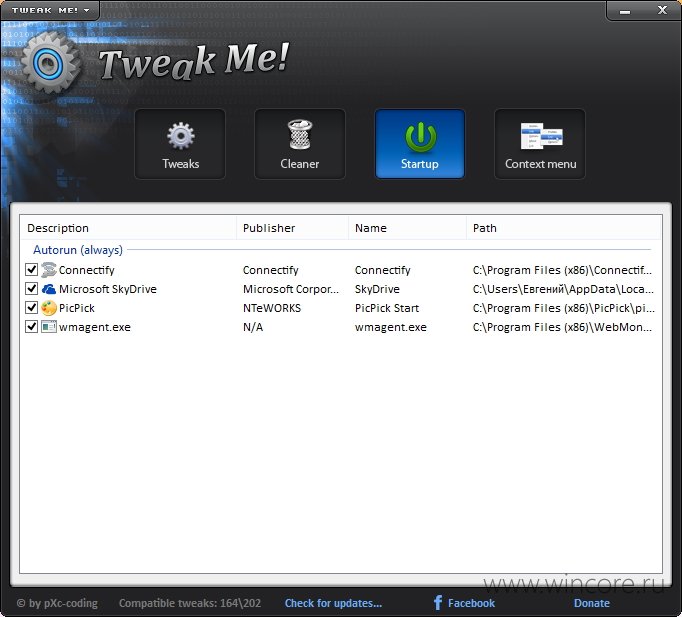The image size is (682, 617).
Task: Minimize the Tweak Me! window
Action: click(x=625, y=11)
